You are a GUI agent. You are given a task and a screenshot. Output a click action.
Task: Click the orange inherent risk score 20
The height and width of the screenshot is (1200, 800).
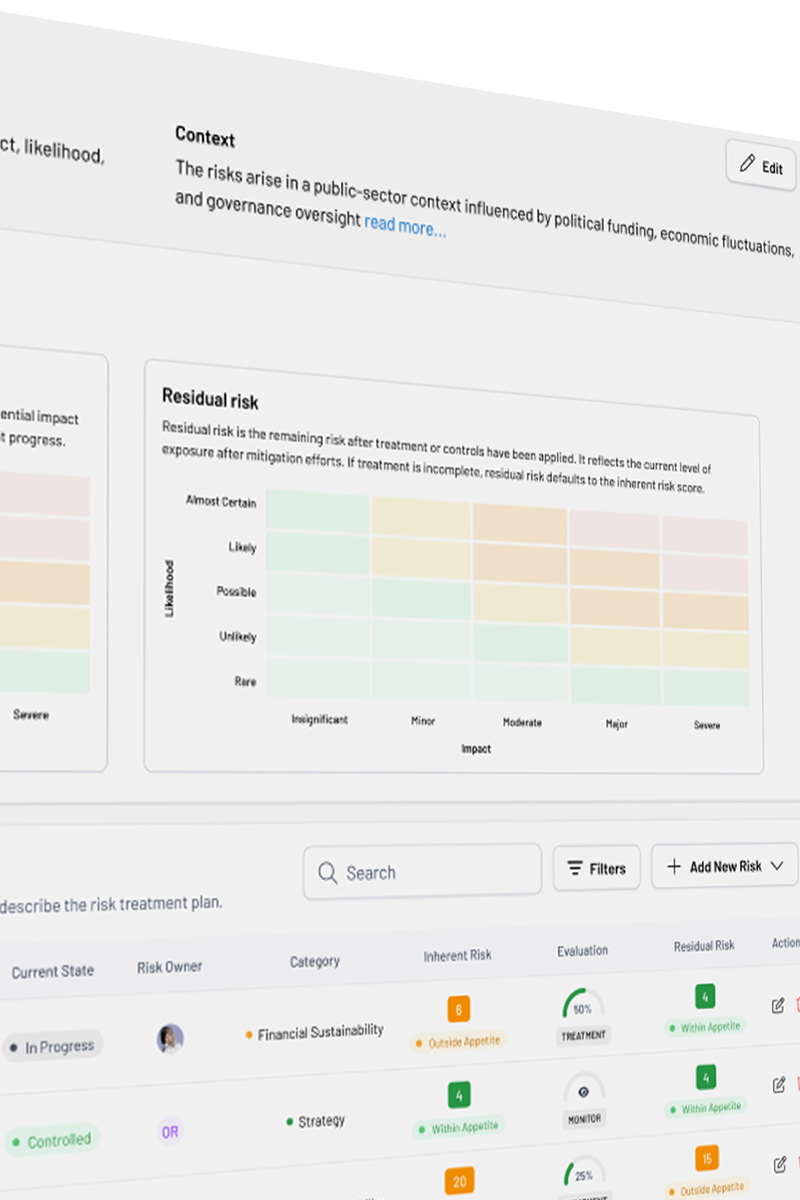[459, 1181]
